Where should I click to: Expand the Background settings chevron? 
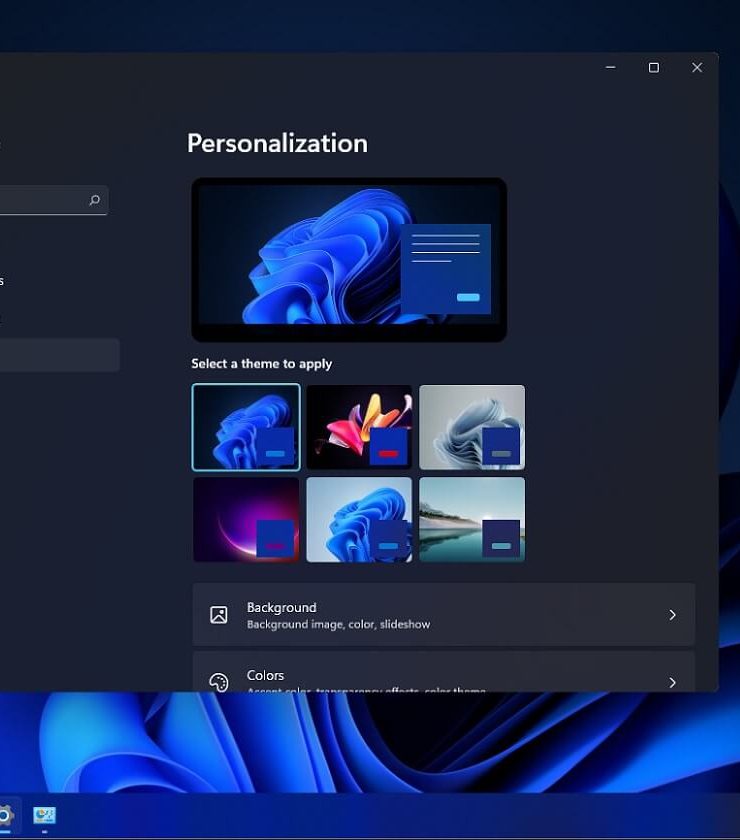pyautogui.click(x=672, y=615)
